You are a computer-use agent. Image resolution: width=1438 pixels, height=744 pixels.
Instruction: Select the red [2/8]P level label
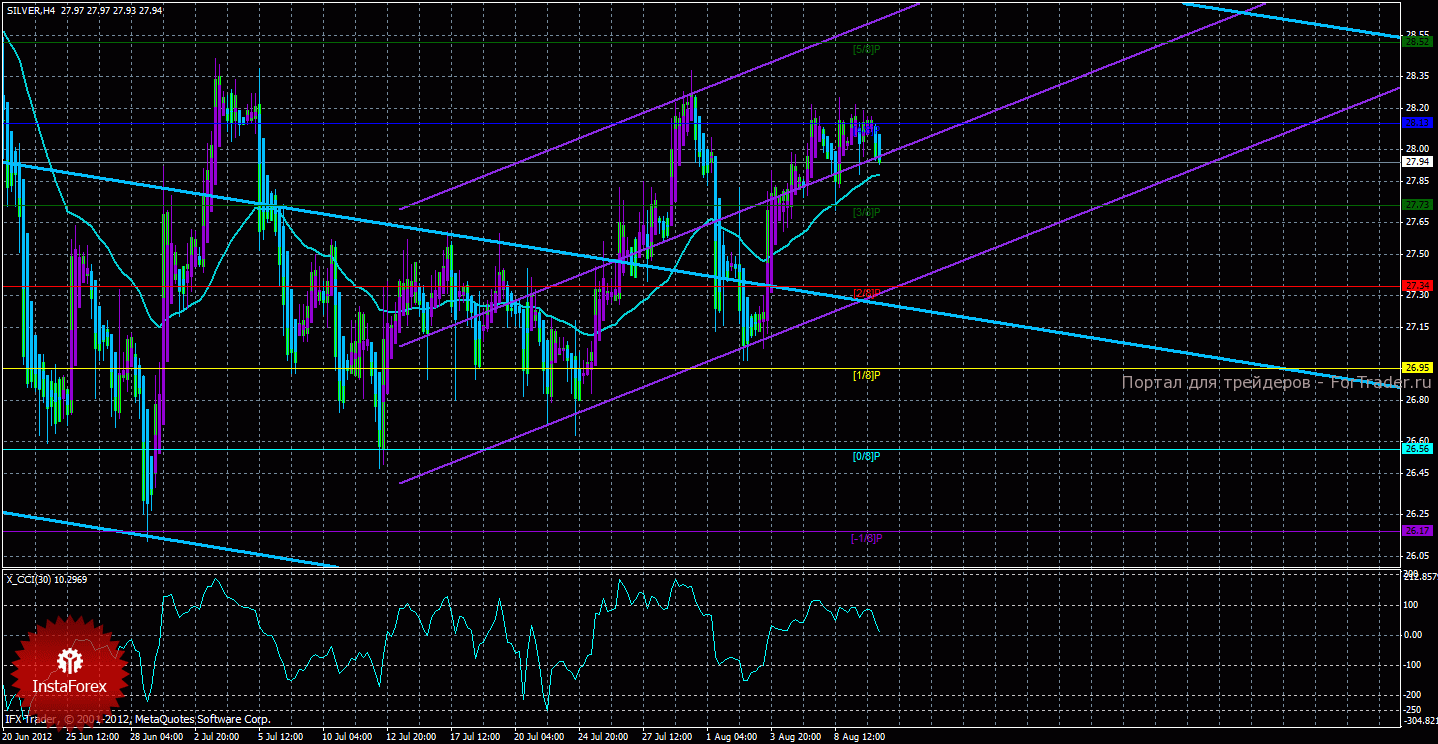pos(866,293)
